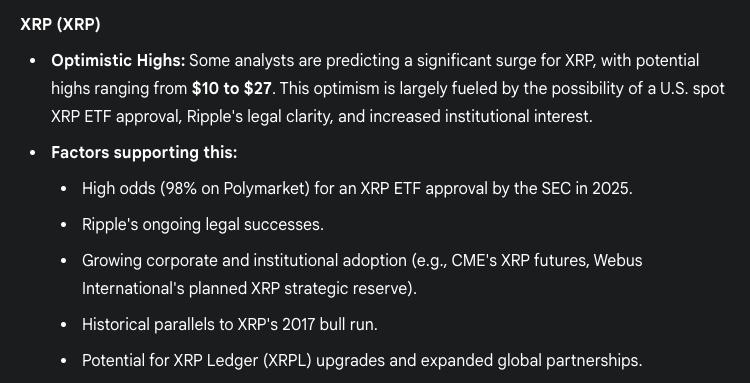Click the Historical parallels bullet line

pos(230,325)
